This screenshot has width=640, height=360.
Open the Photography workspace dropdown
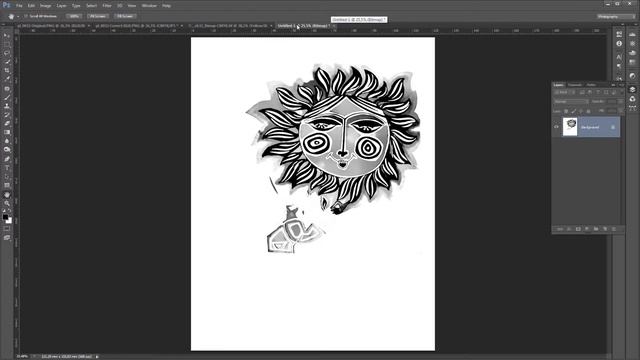616,16
